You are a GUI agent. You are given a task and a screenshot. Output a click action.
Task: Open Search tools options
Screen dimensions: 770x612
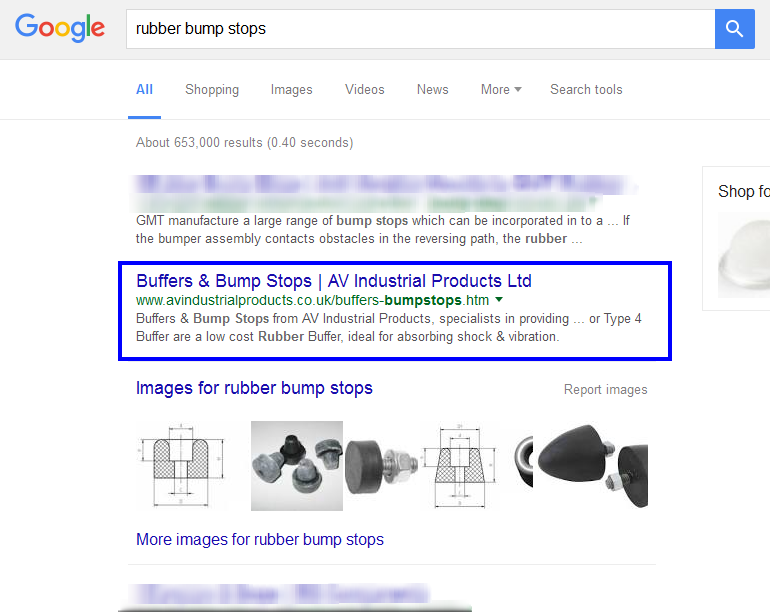pos(586,89)
